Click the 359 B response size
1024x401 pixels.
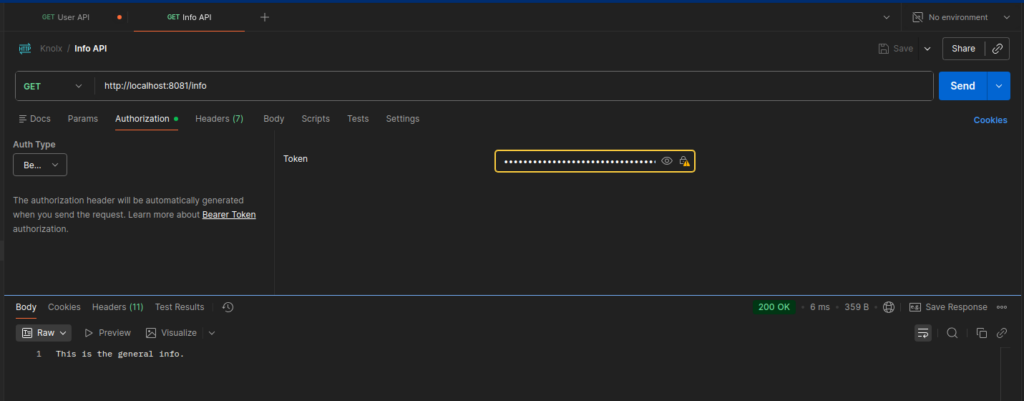856,307
